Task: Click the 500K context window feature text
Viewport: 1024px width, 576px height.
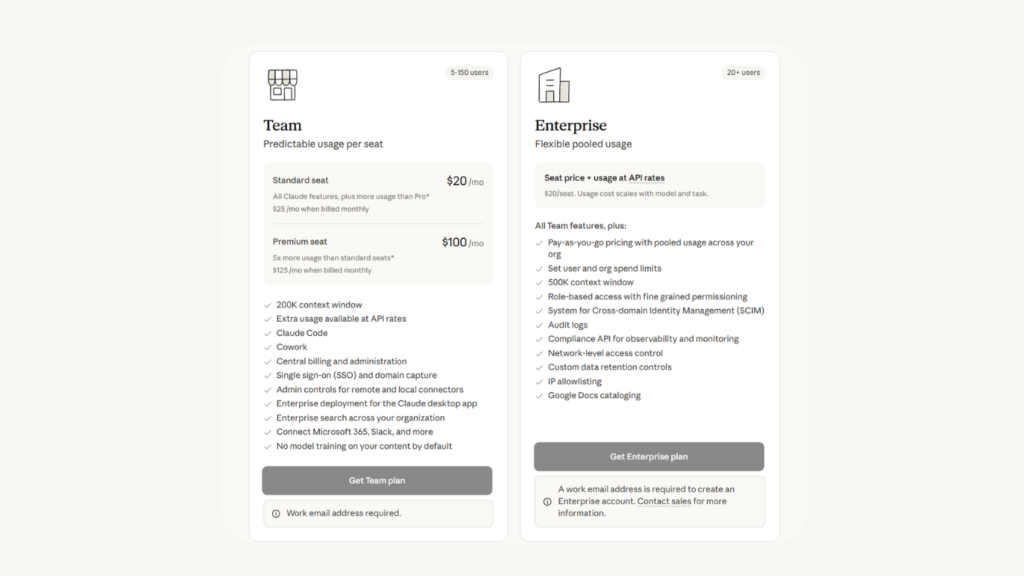Action: click(591, 282)
